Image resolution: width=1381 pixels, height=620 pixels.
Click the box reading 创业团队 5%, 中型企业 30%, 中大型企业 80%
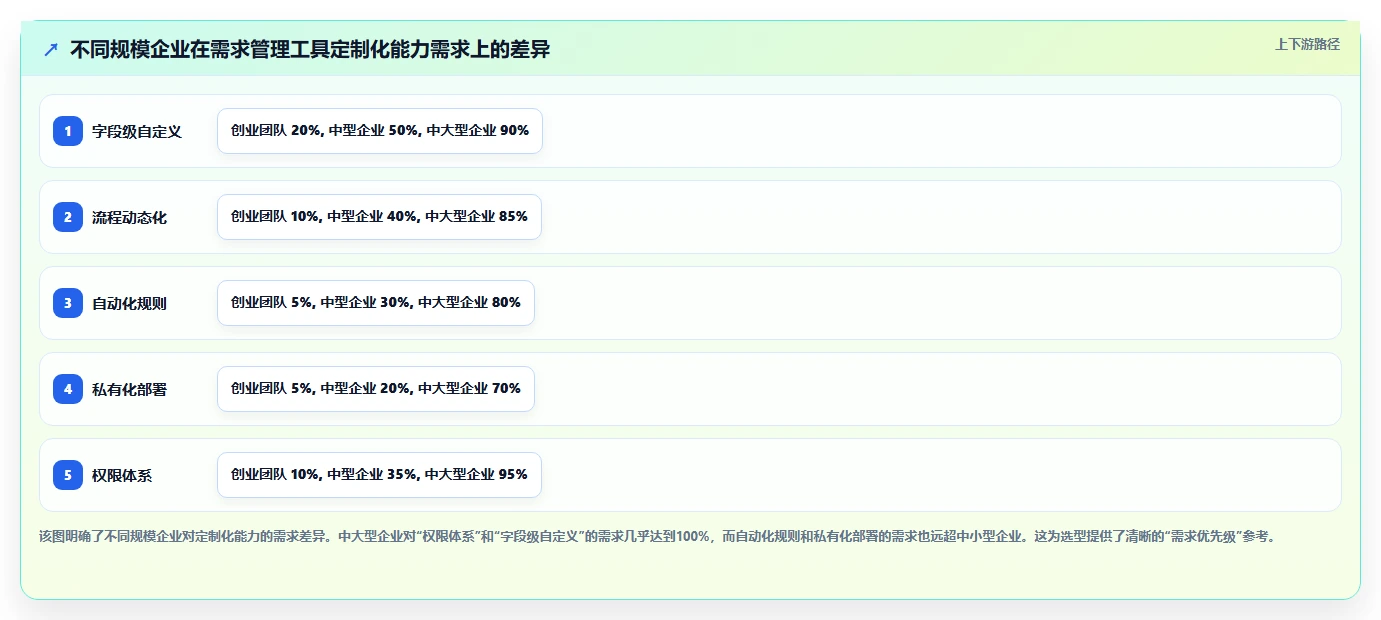(x=376, y=303)
